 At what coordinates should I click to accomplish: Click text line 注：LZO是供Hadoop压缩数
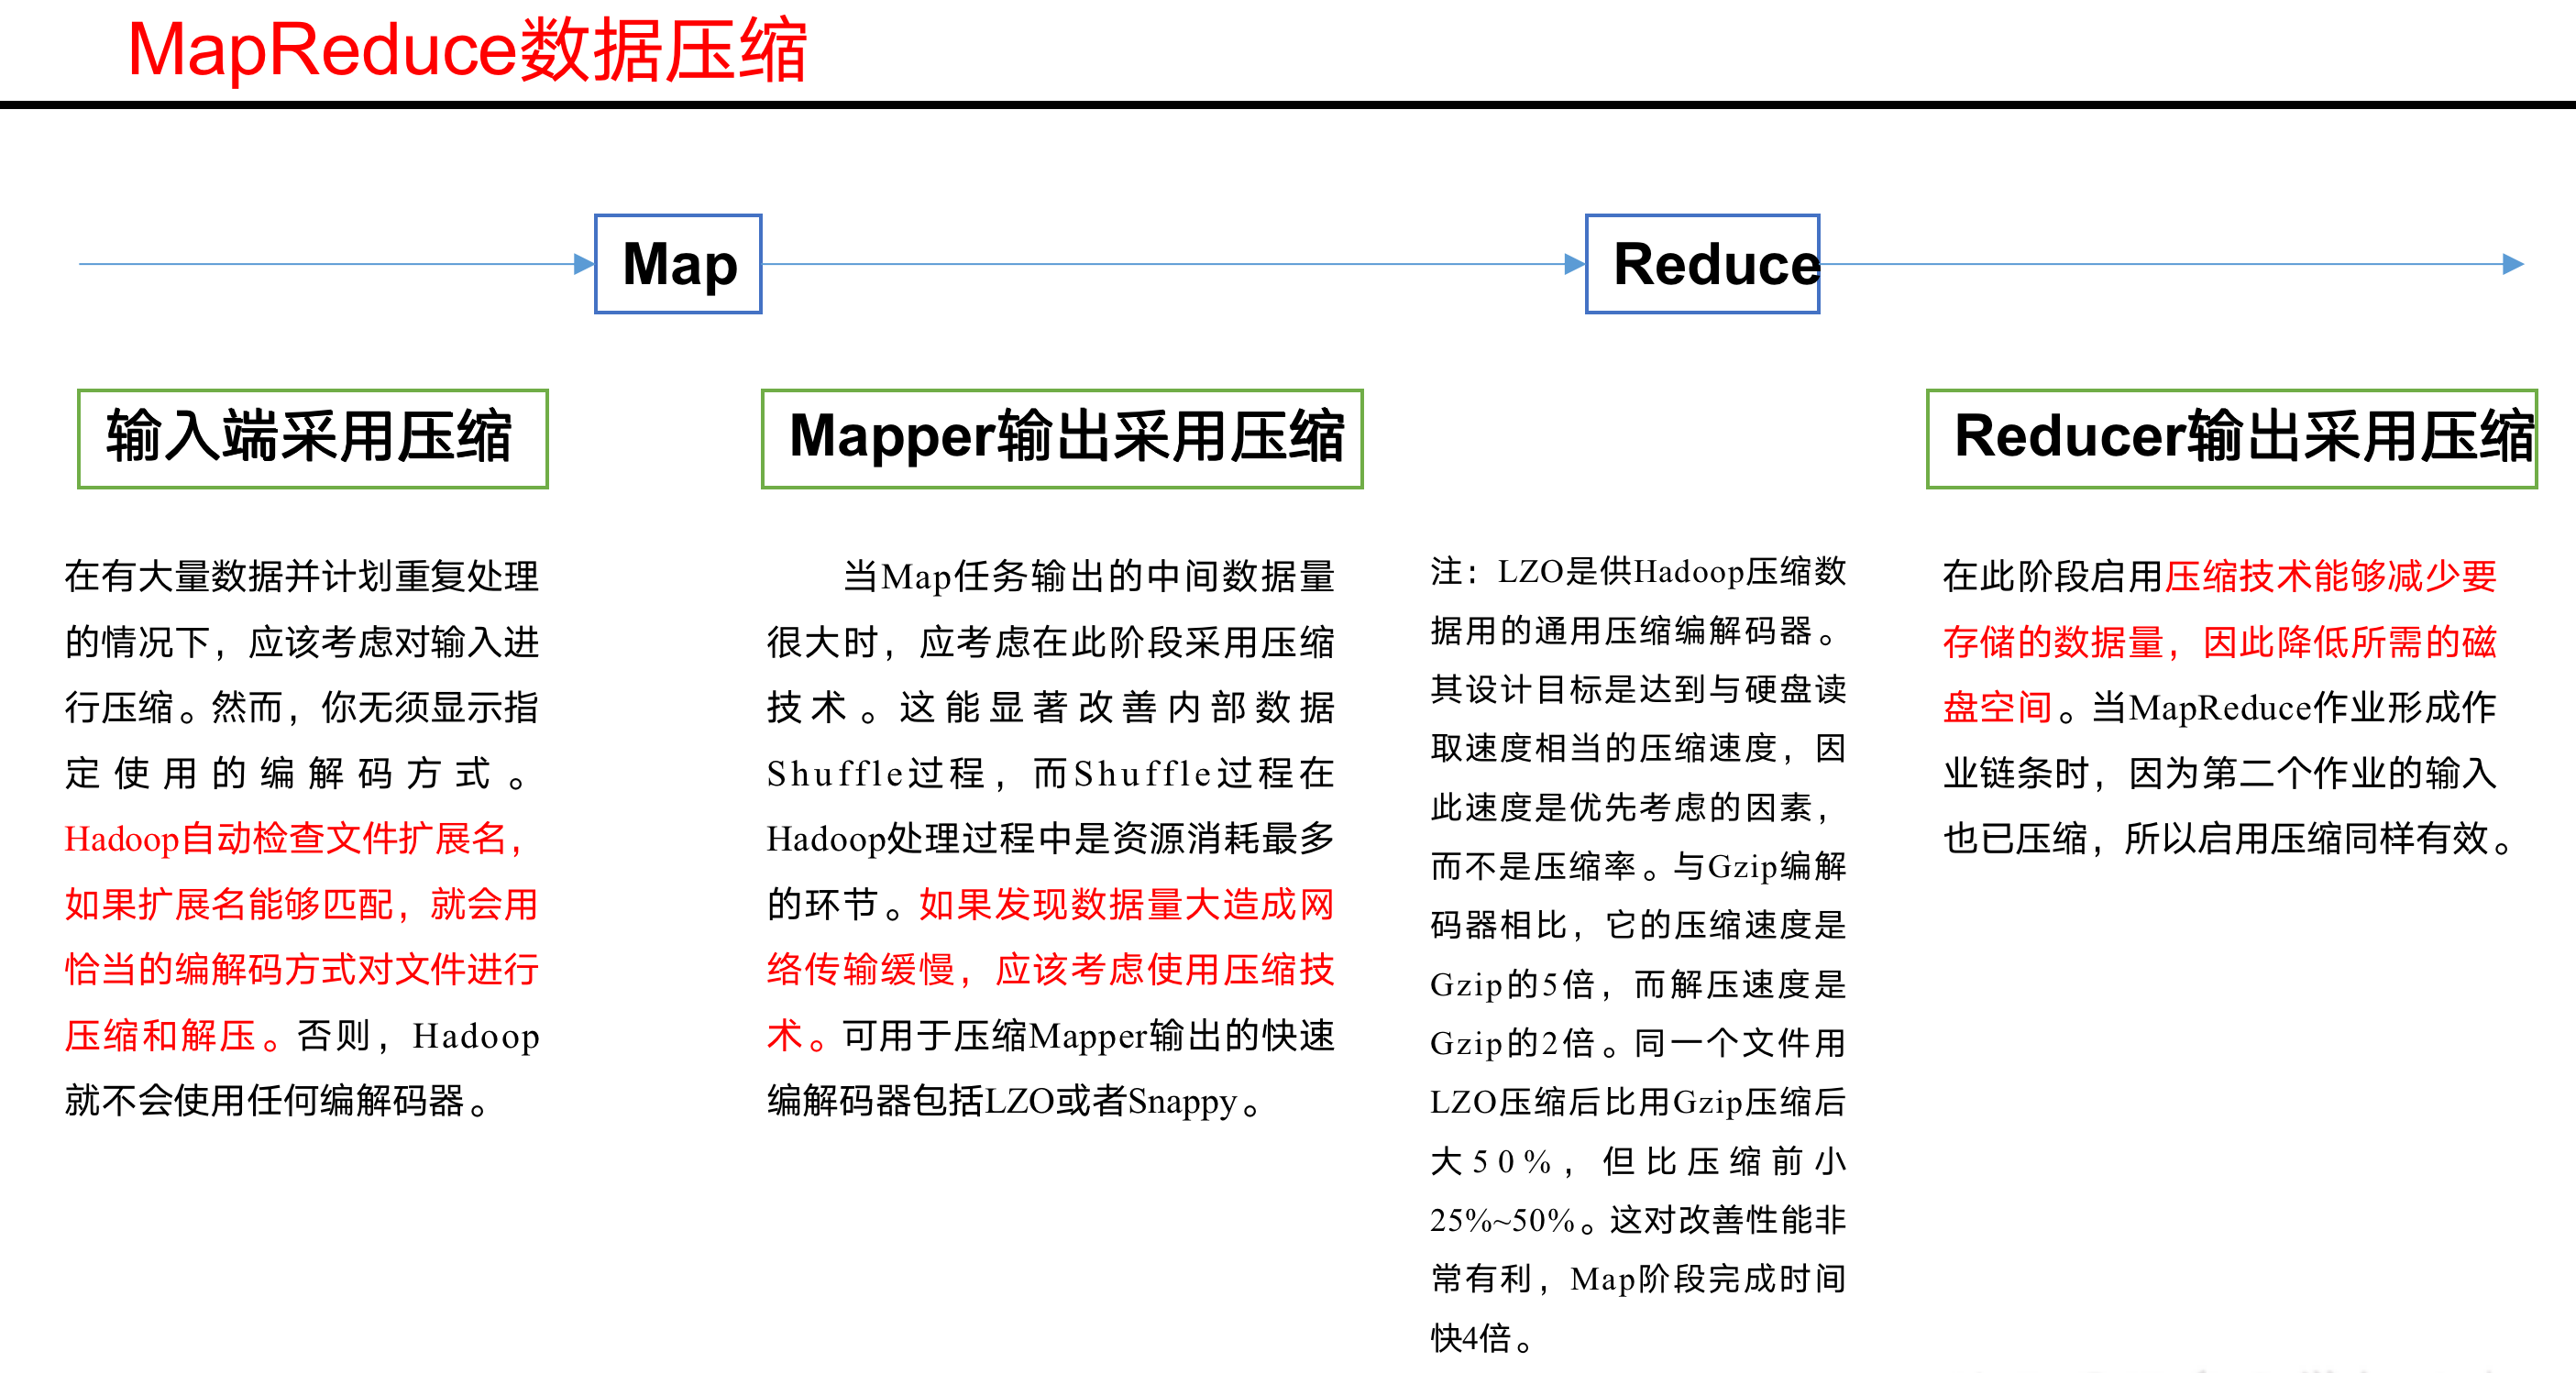tap(1638, 571)
